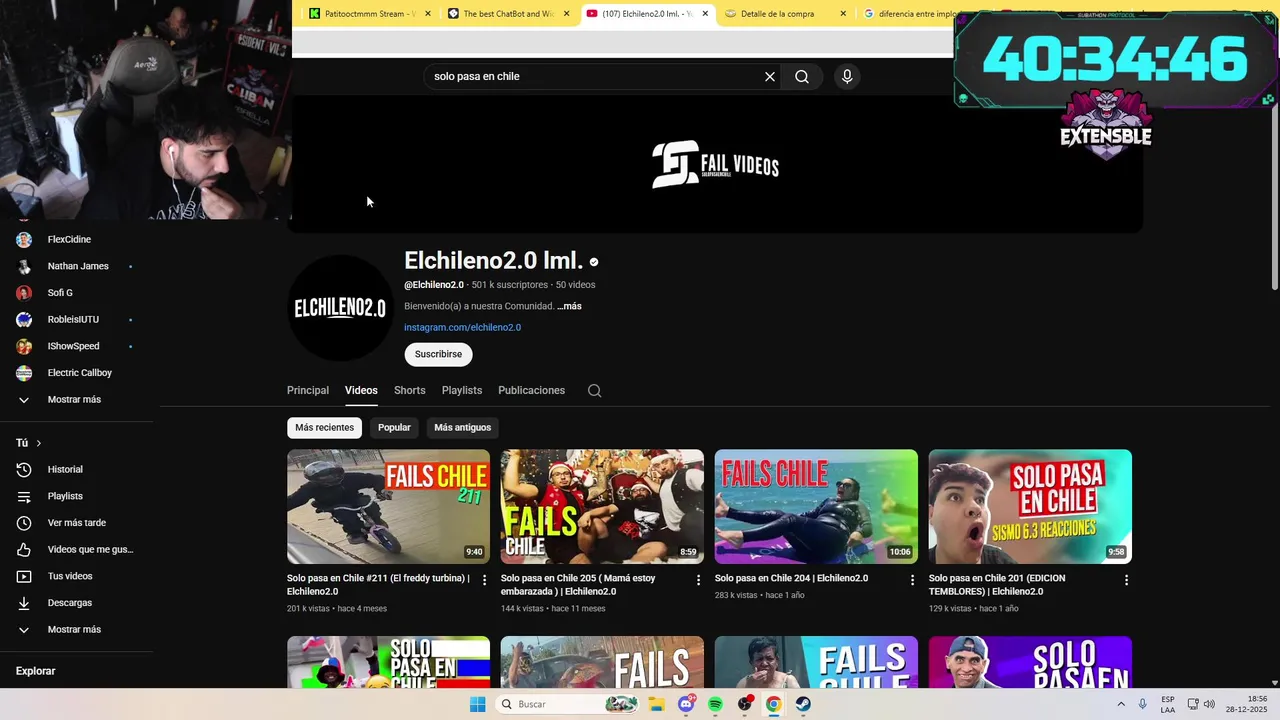Open OBS Studio from taskbar
Viewport: 1280px width, 720px height.
pos(745,704)
